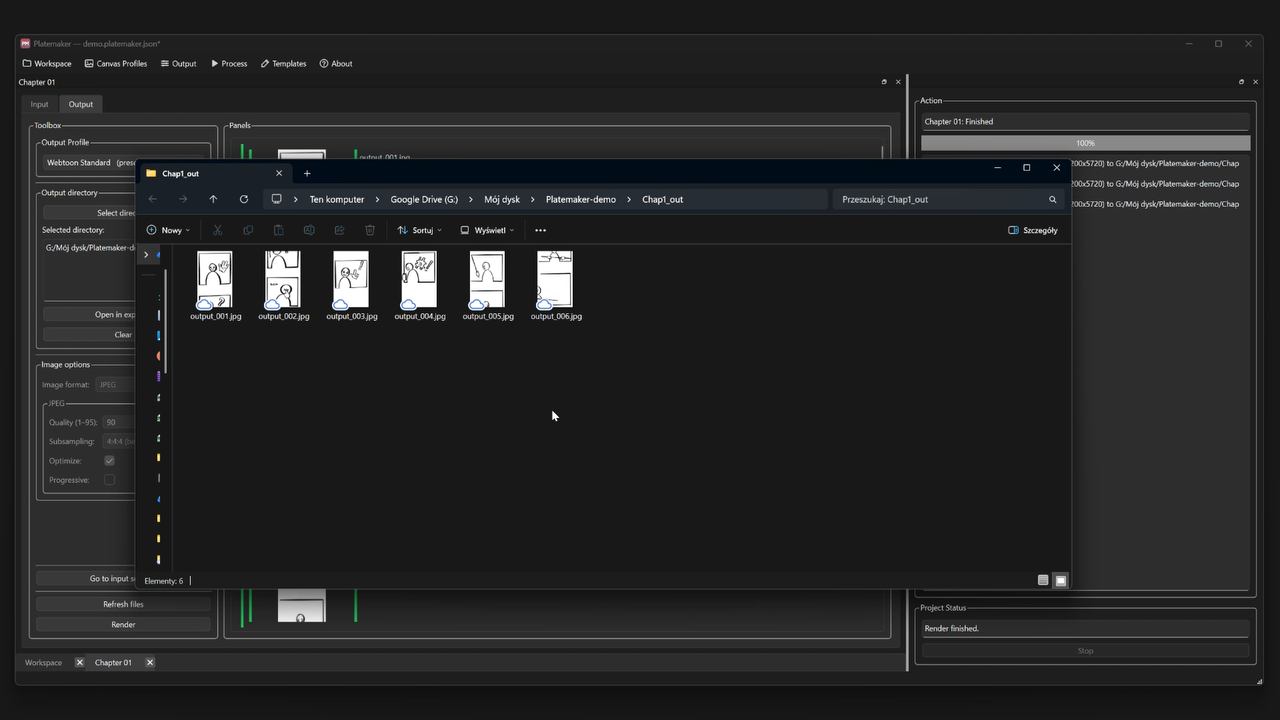This screenshot has width=1280, height=720.
Task: Click the Stop button in Project Status
Action: [x=1085, y=651]
